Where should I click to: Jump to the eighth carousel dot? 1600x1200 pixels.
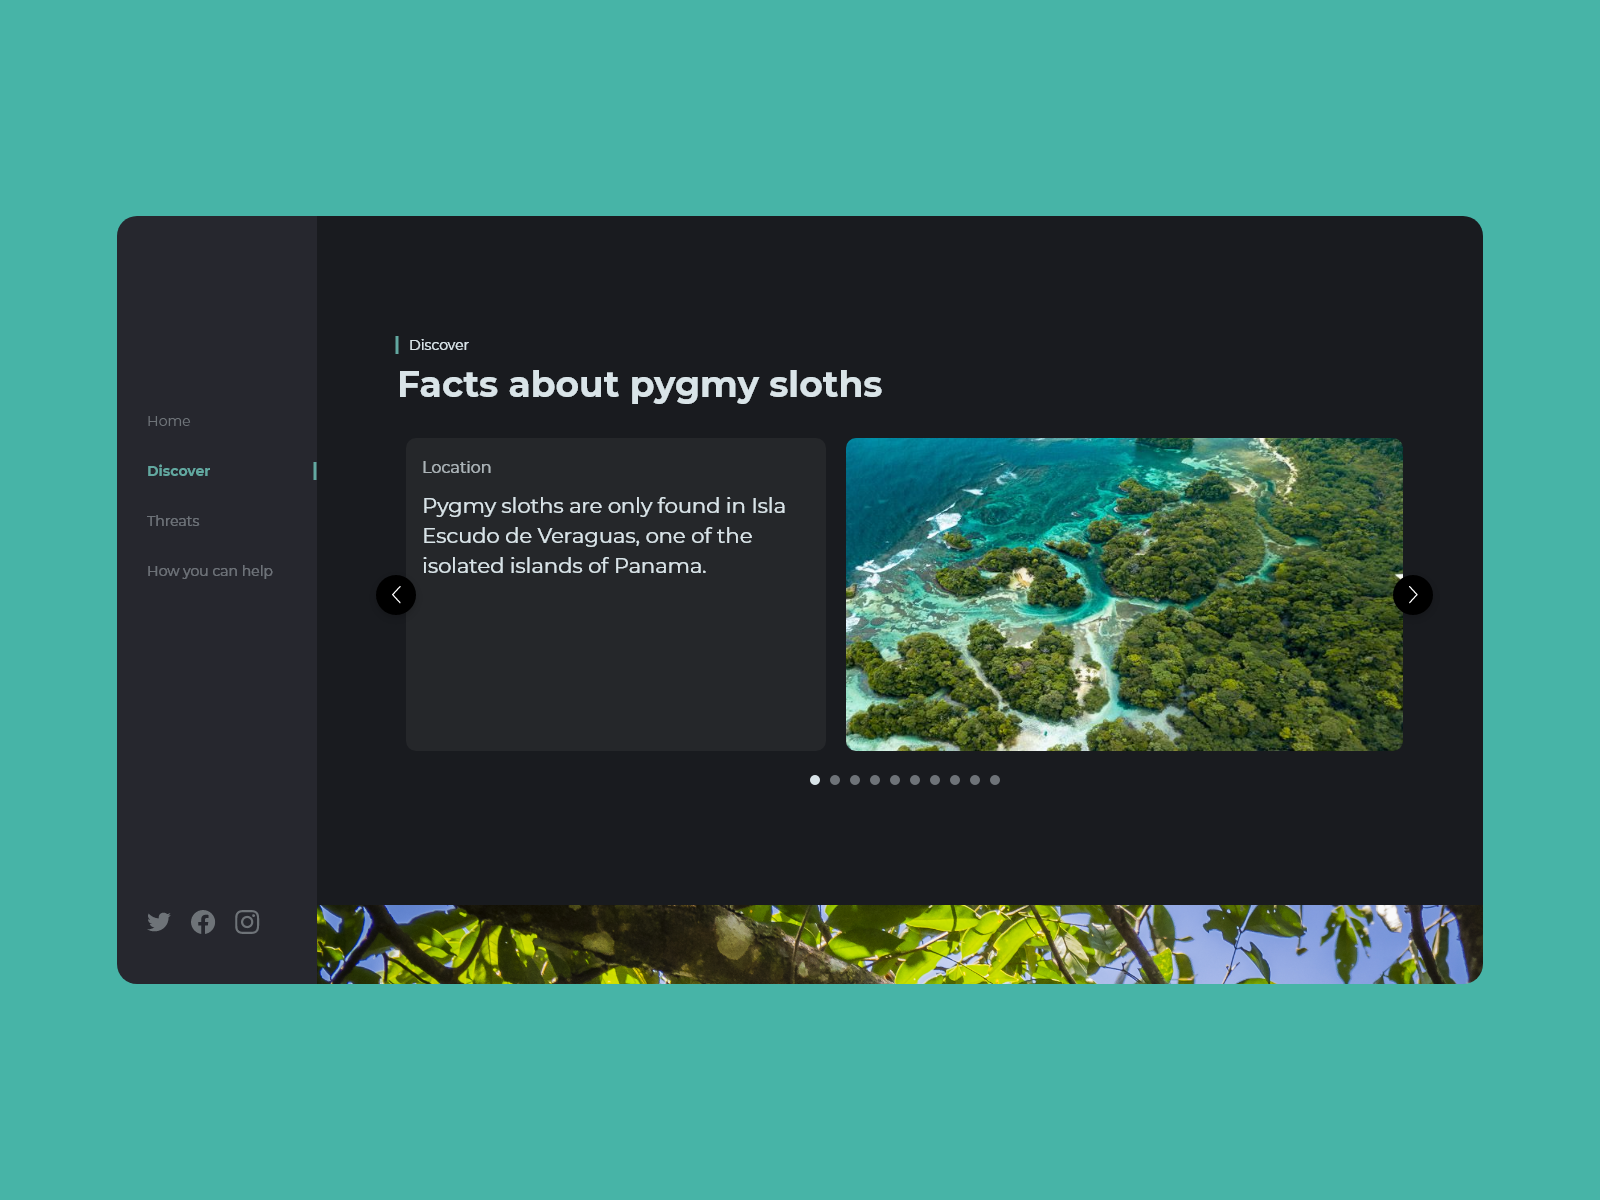[955, 780]
